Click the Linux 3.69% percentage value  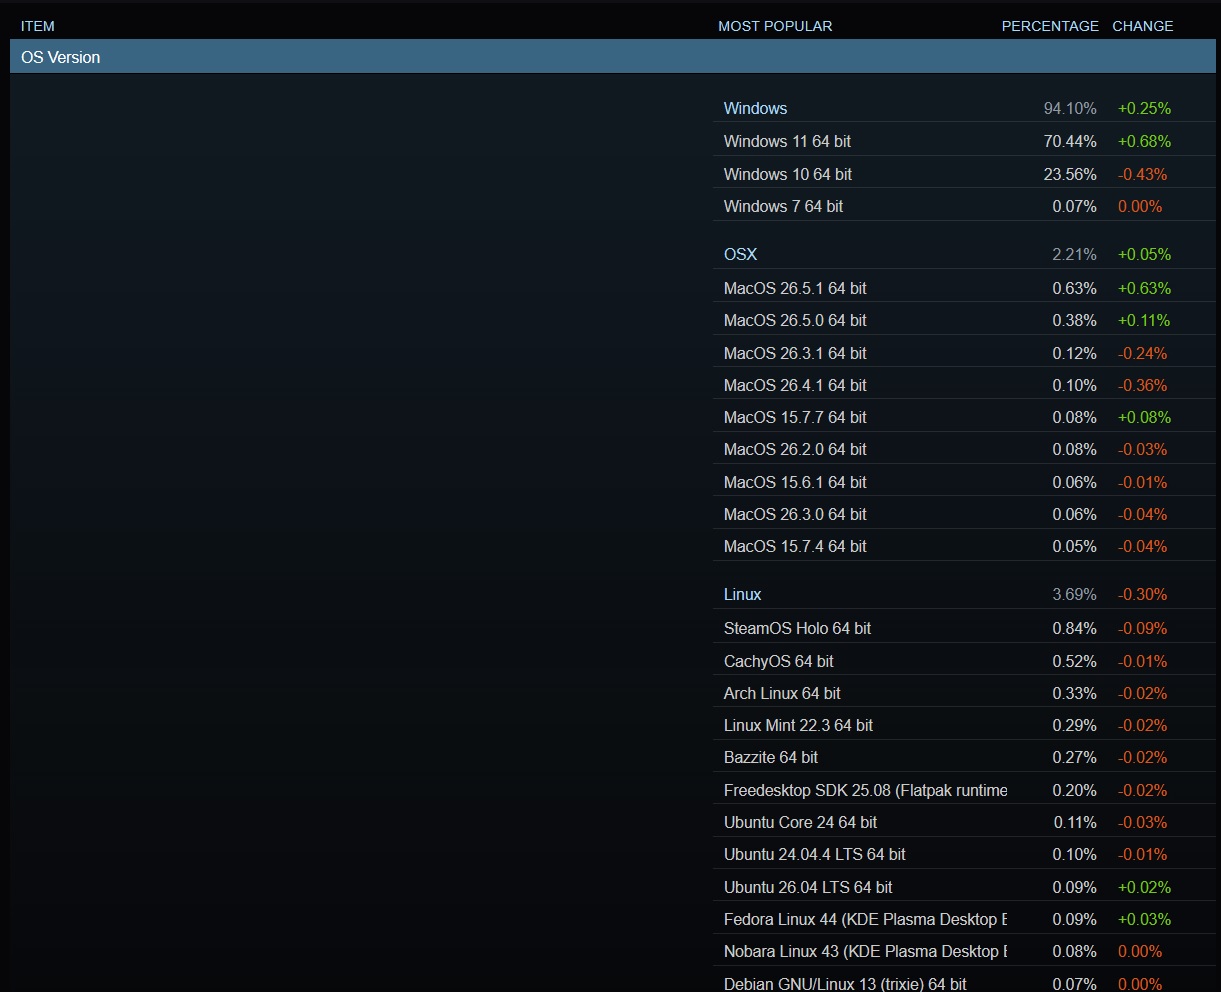(1074, 594)
